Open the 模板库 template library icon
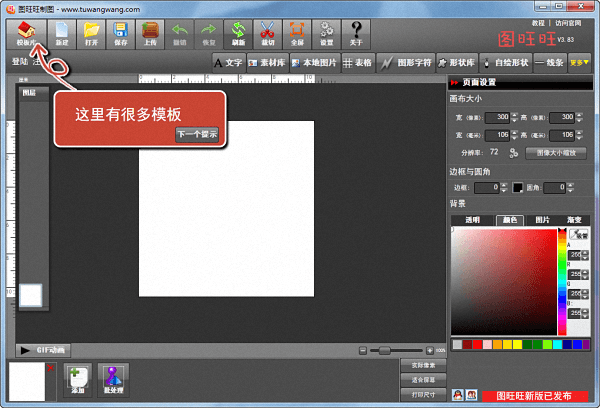Viewport: 600px width, 408px height. click(x=24, y=33)
